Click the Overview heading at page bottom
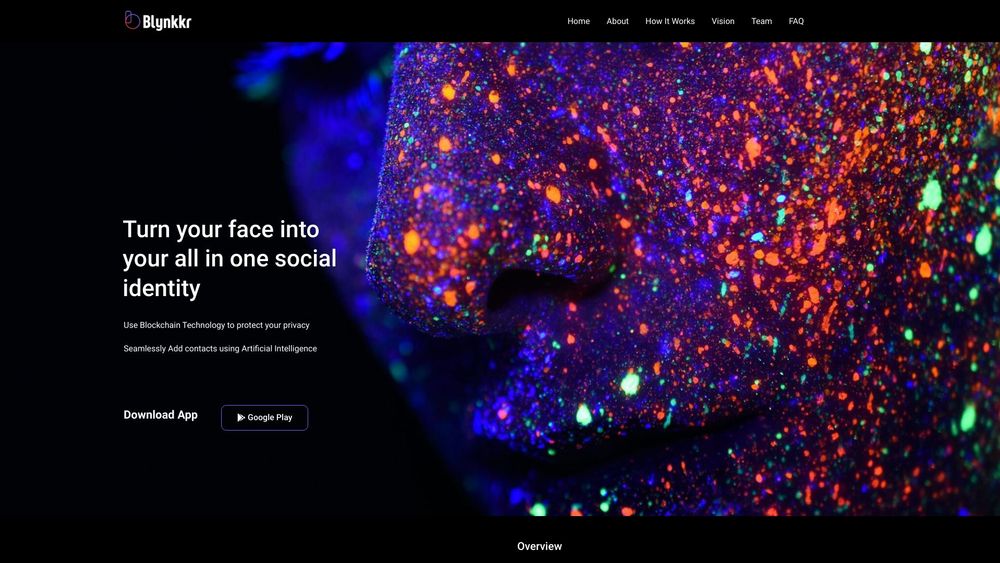1000x563 pixels. (540, 546)
